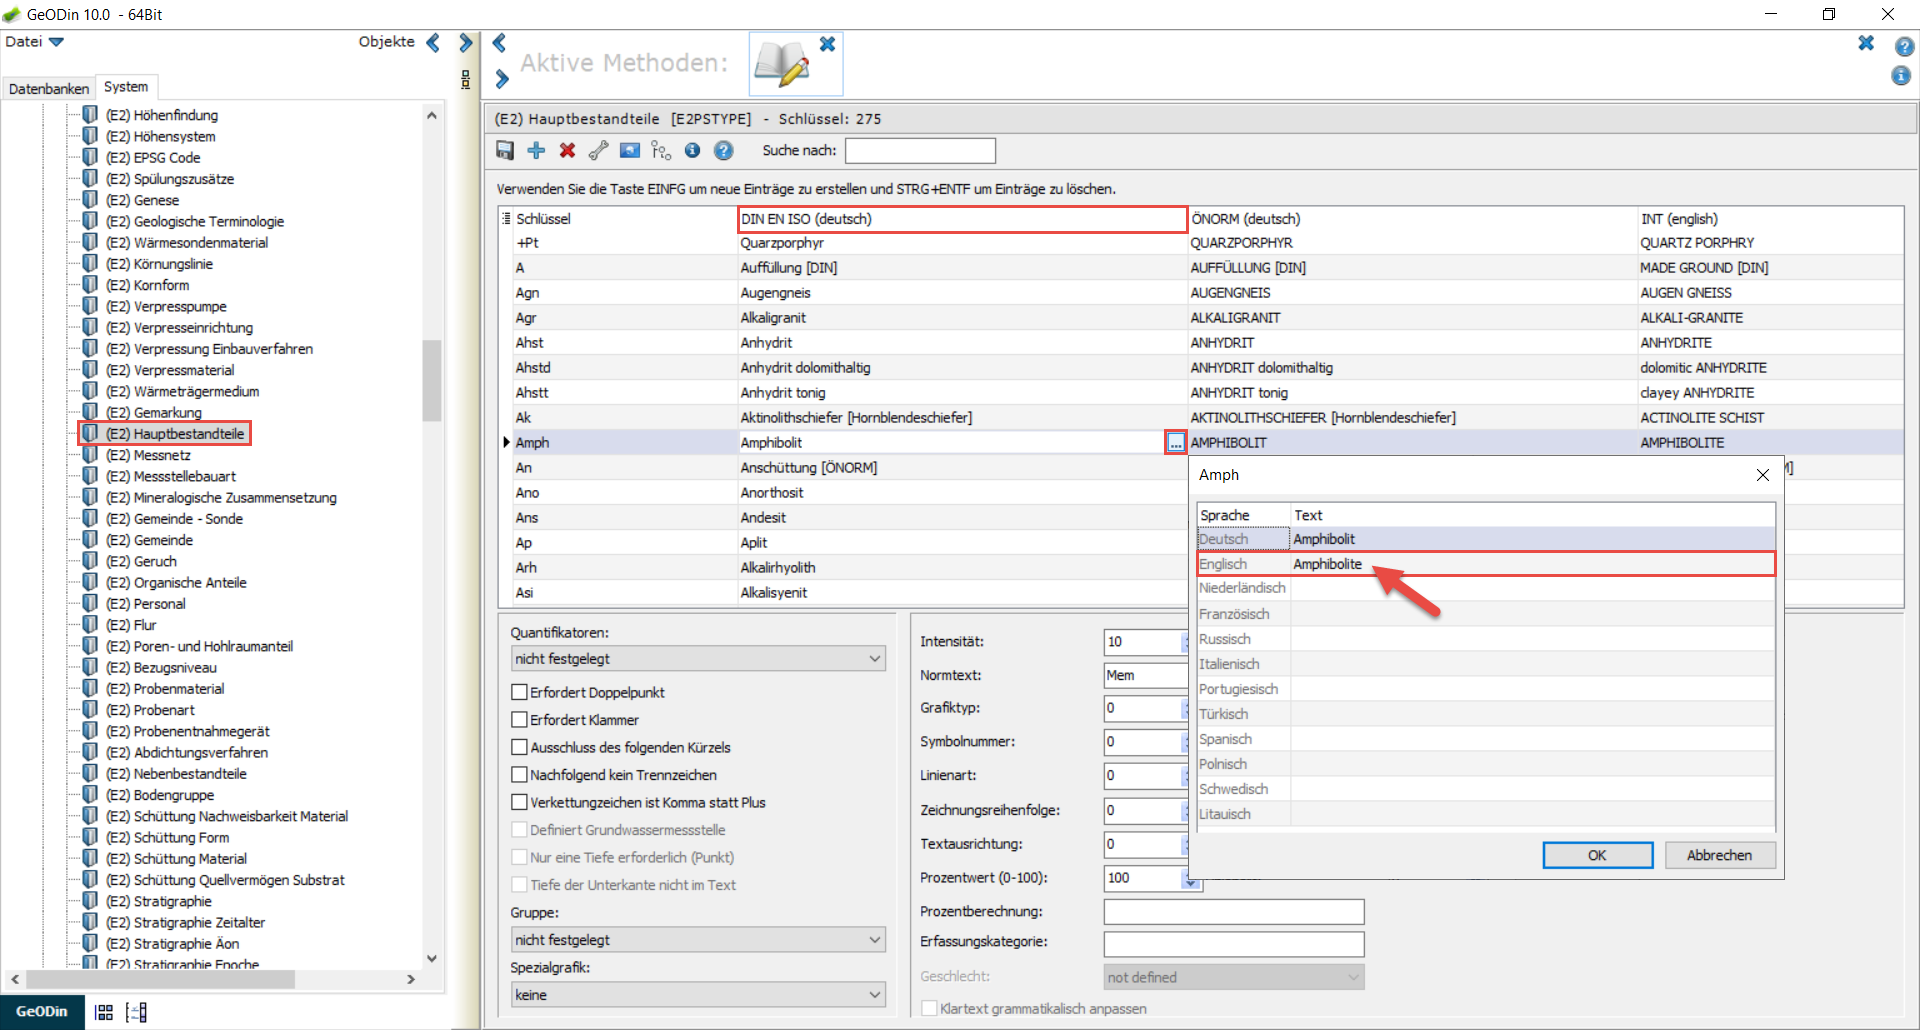Switch to the Datenbanken tab

coord(48,88)
